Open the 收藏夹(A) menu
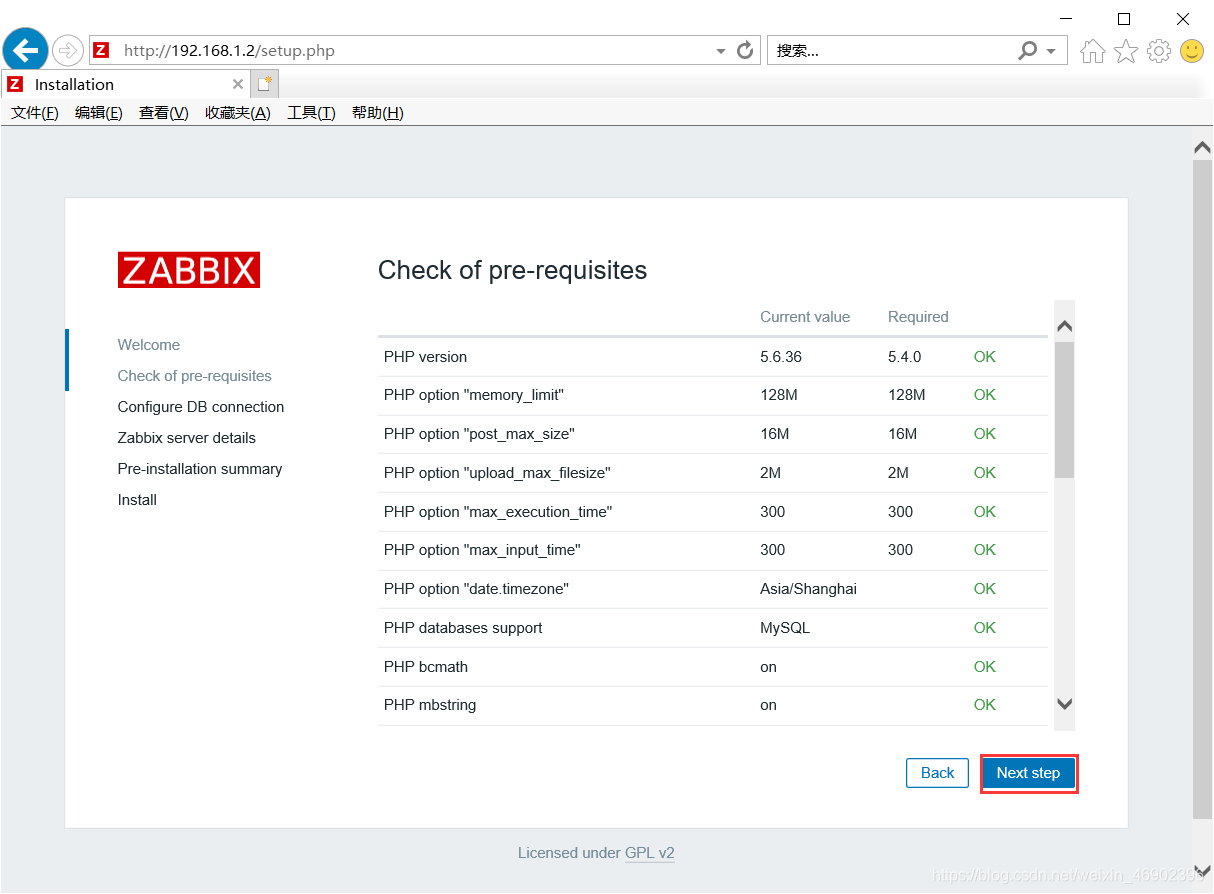 (238, 113)
